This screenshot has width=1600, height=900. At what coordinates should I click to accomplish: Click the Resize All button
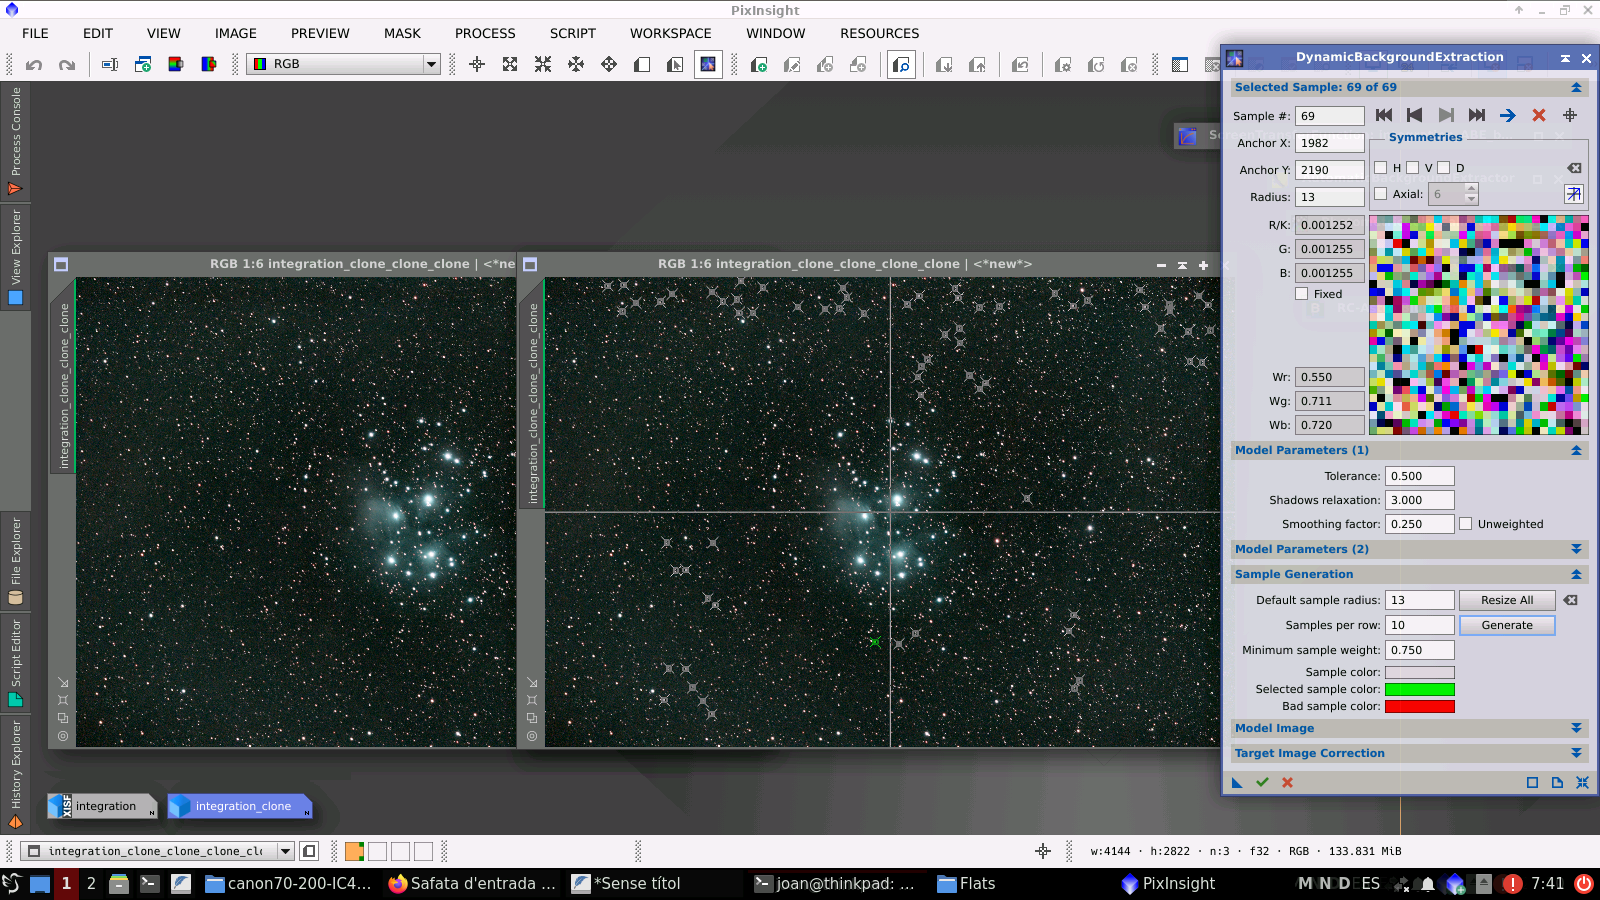pos(1507,600)
